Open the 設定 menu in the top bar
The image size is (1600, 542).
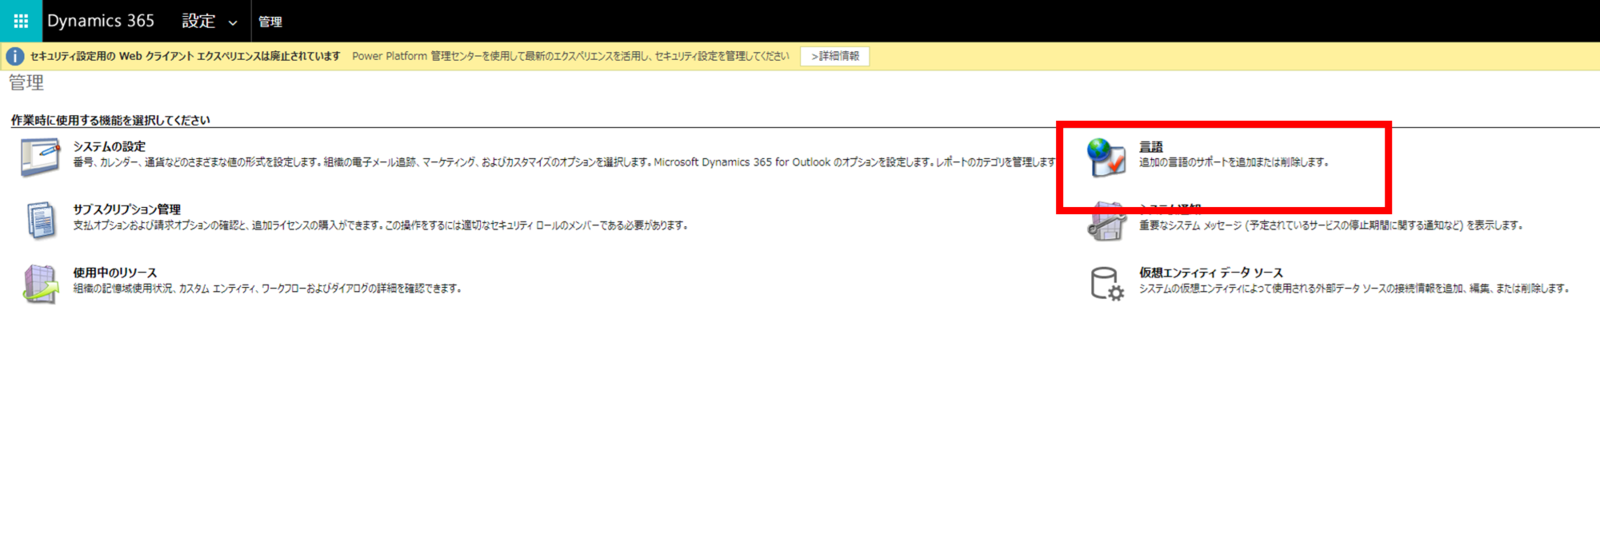click(198, 21)
